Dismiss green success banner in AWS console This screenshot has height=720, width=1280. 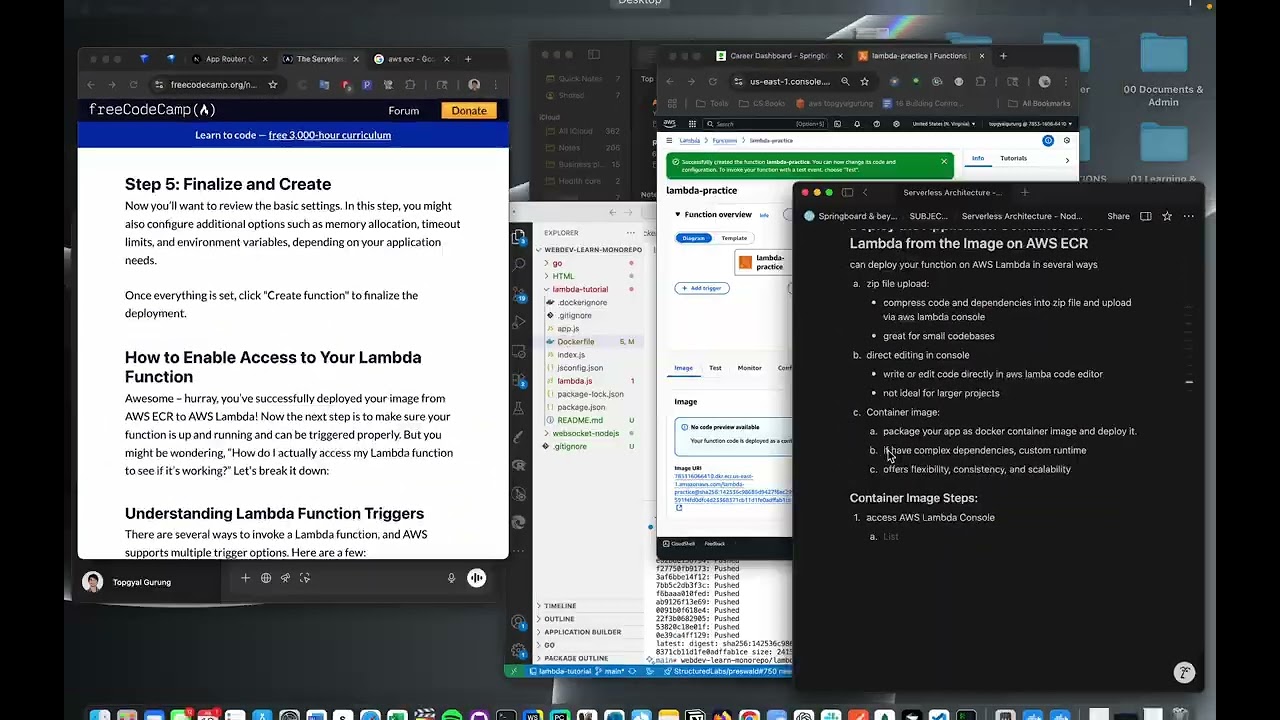(943, 161)
